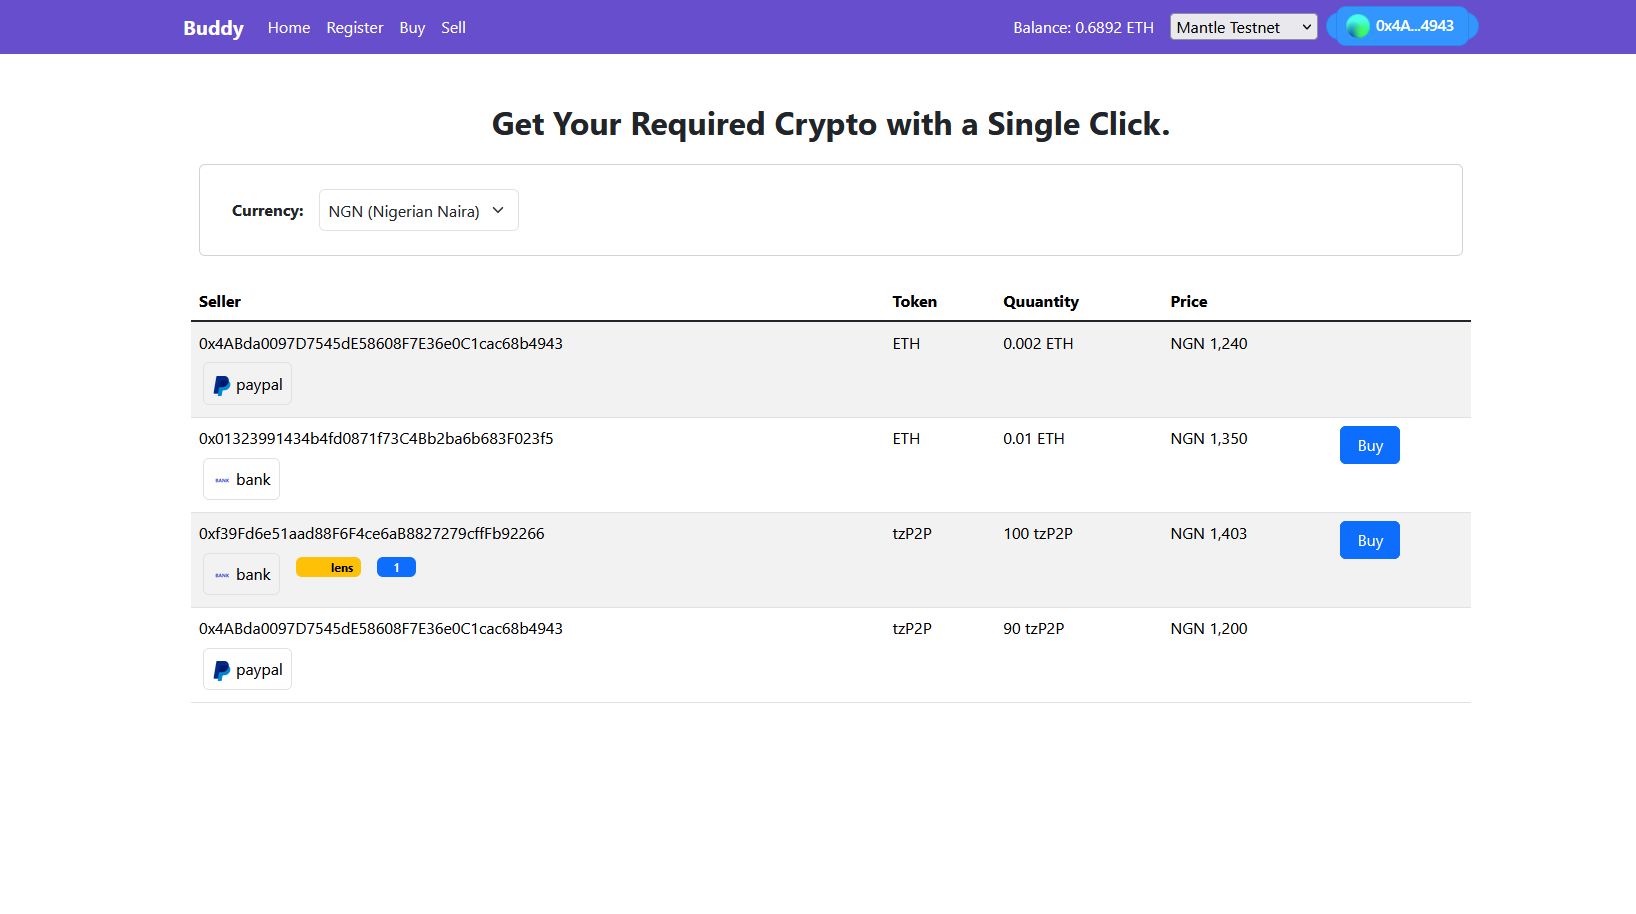Click the paypal badge in 90 tzP2P row
Image resolution: width=1636 pixels, height=914 pixels.
pos(247,670)
